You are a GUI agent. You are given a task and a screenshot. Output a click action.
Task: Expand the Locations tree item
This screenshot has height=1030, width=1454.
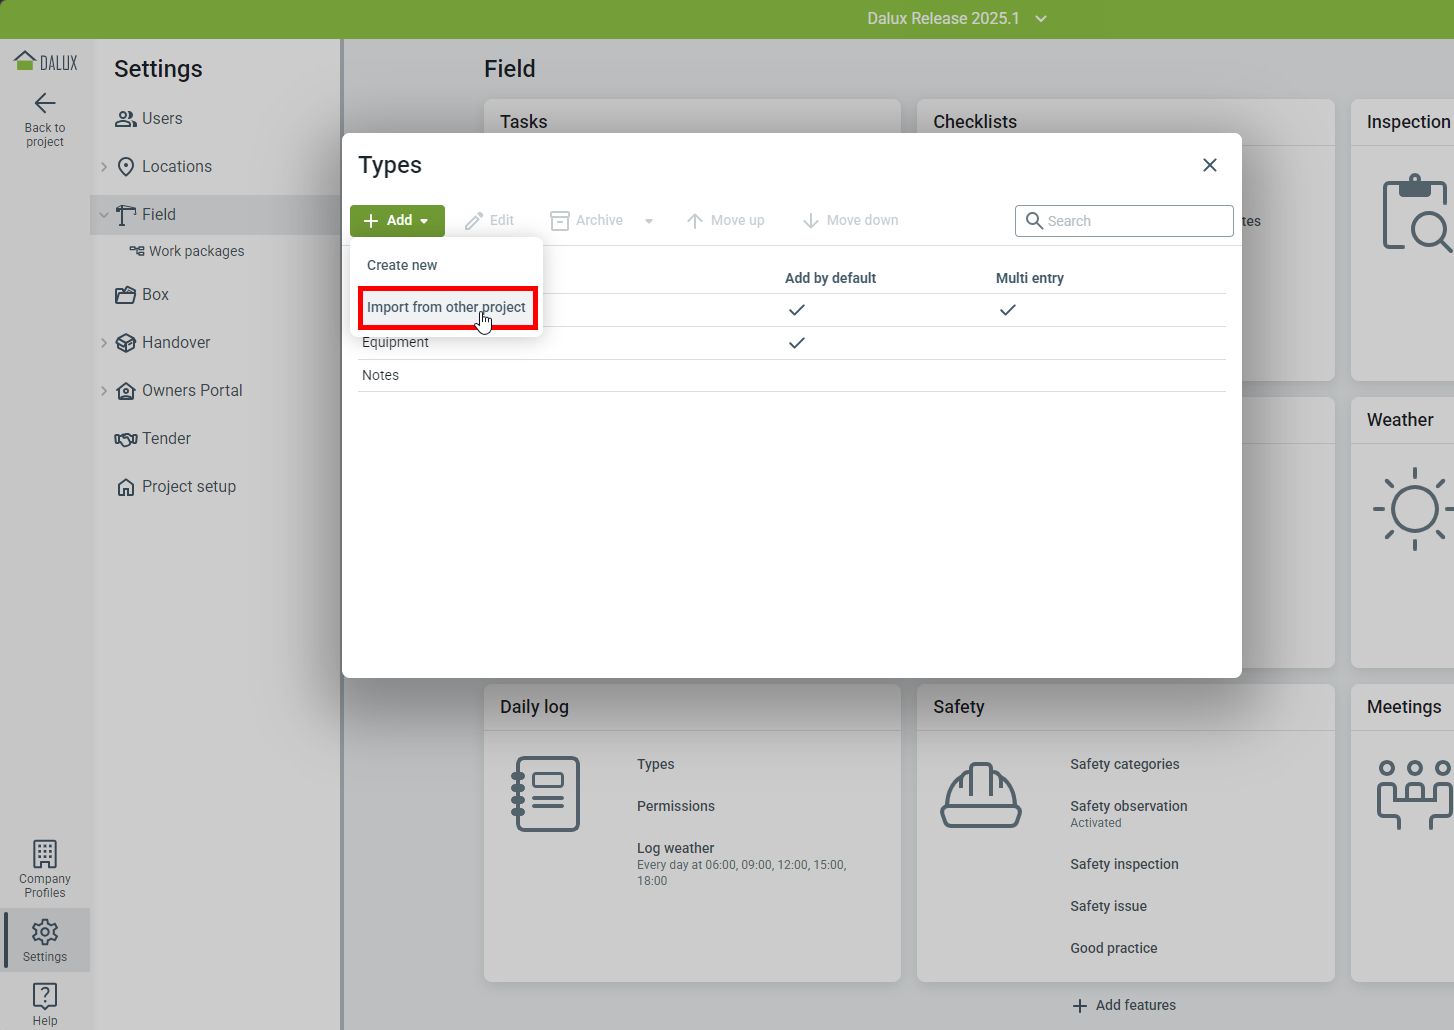click(x=104, y=167)
